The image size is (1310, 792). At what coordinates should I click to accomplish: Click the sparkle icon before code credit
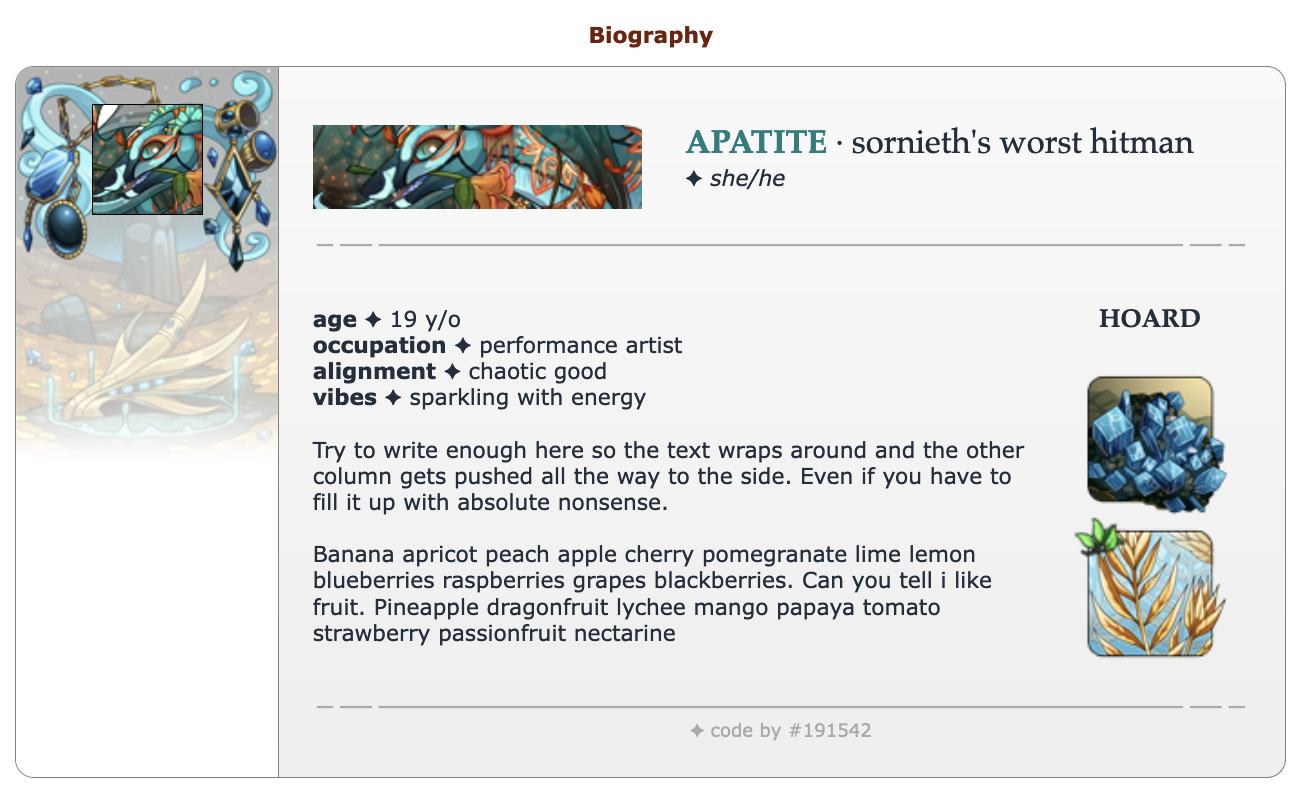point(697,731)
